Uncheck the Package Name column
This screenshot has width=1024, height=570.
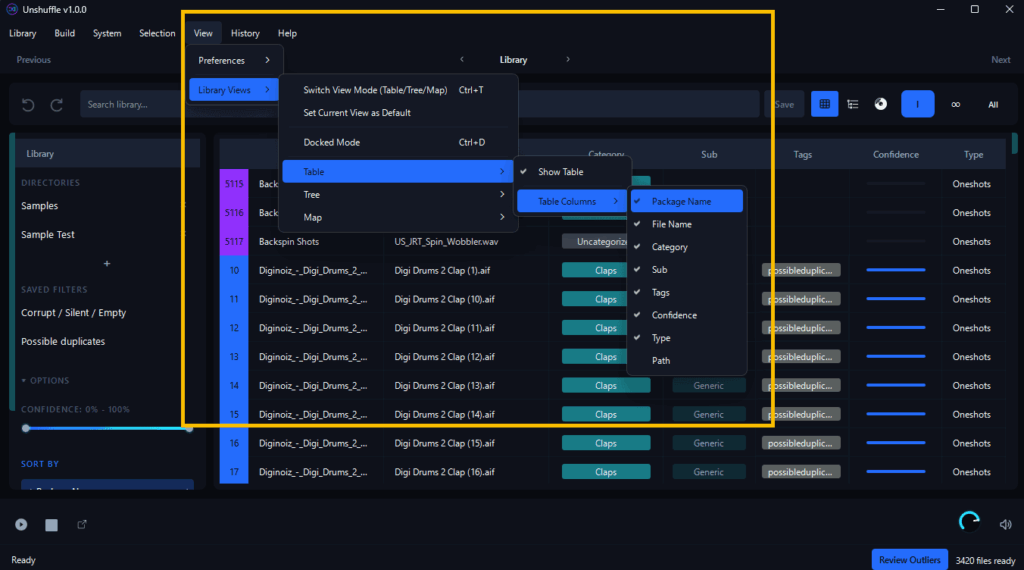tap(687, 201)
